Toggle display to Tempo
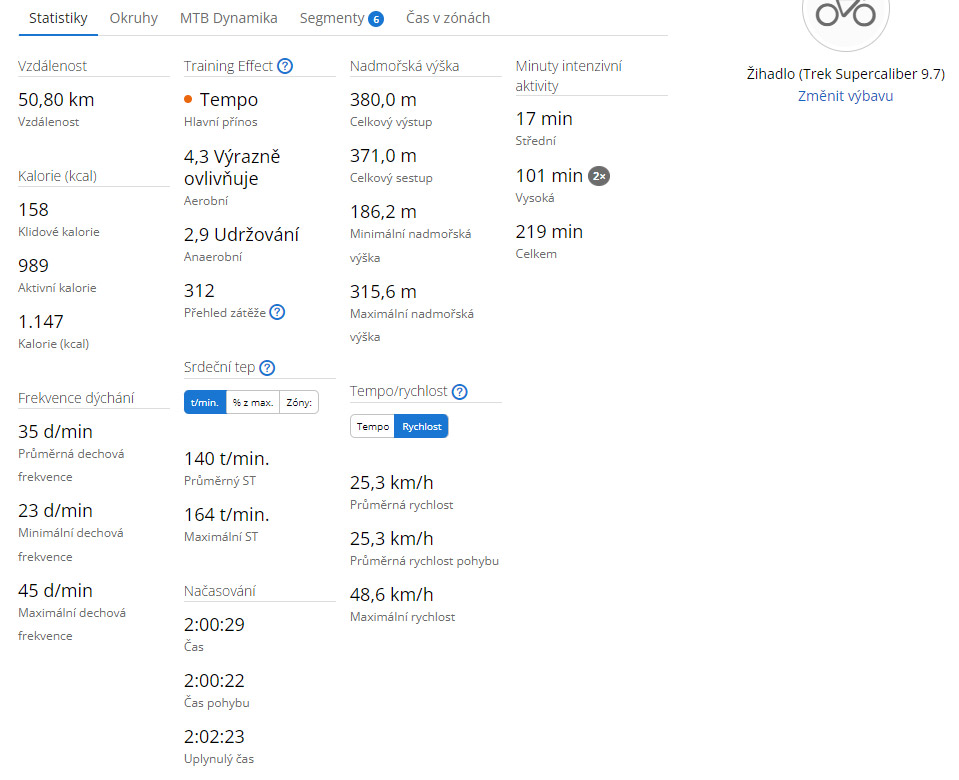Image resolution: width=959 pixels, height=780 pixels. coord(372,426)
